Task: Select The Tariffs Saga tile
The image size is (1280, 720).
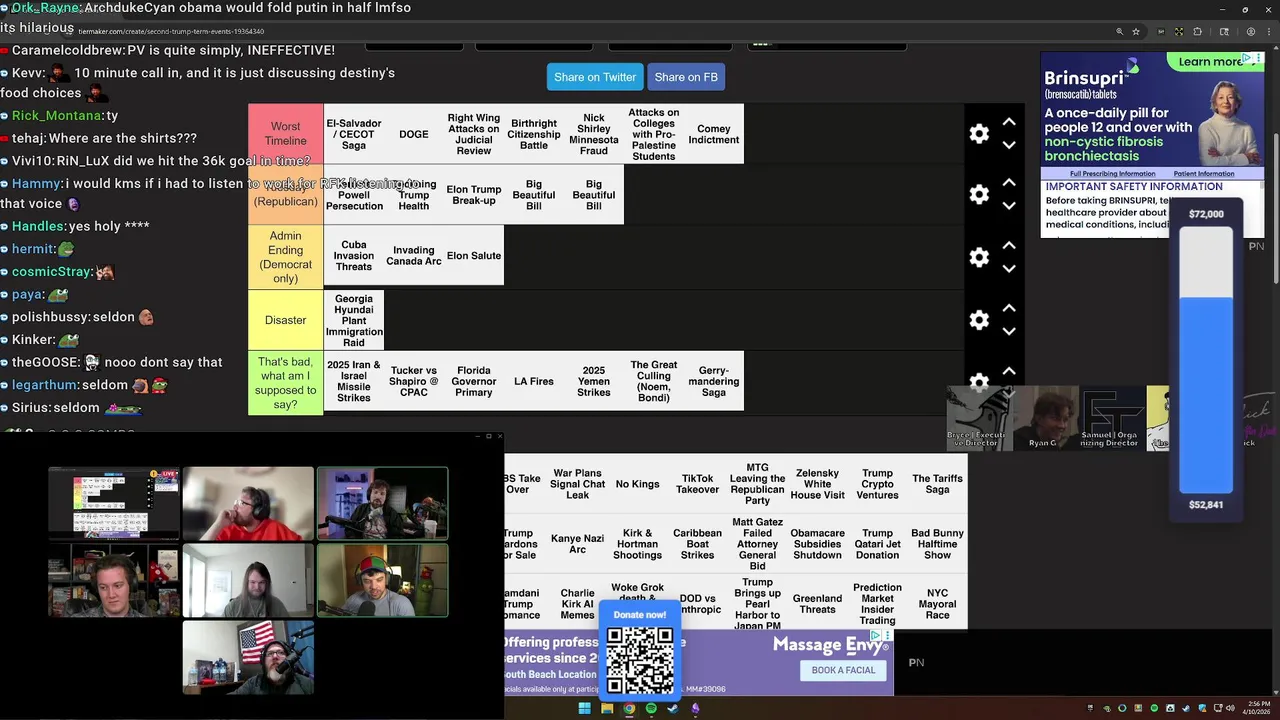Action: [938, 484]
